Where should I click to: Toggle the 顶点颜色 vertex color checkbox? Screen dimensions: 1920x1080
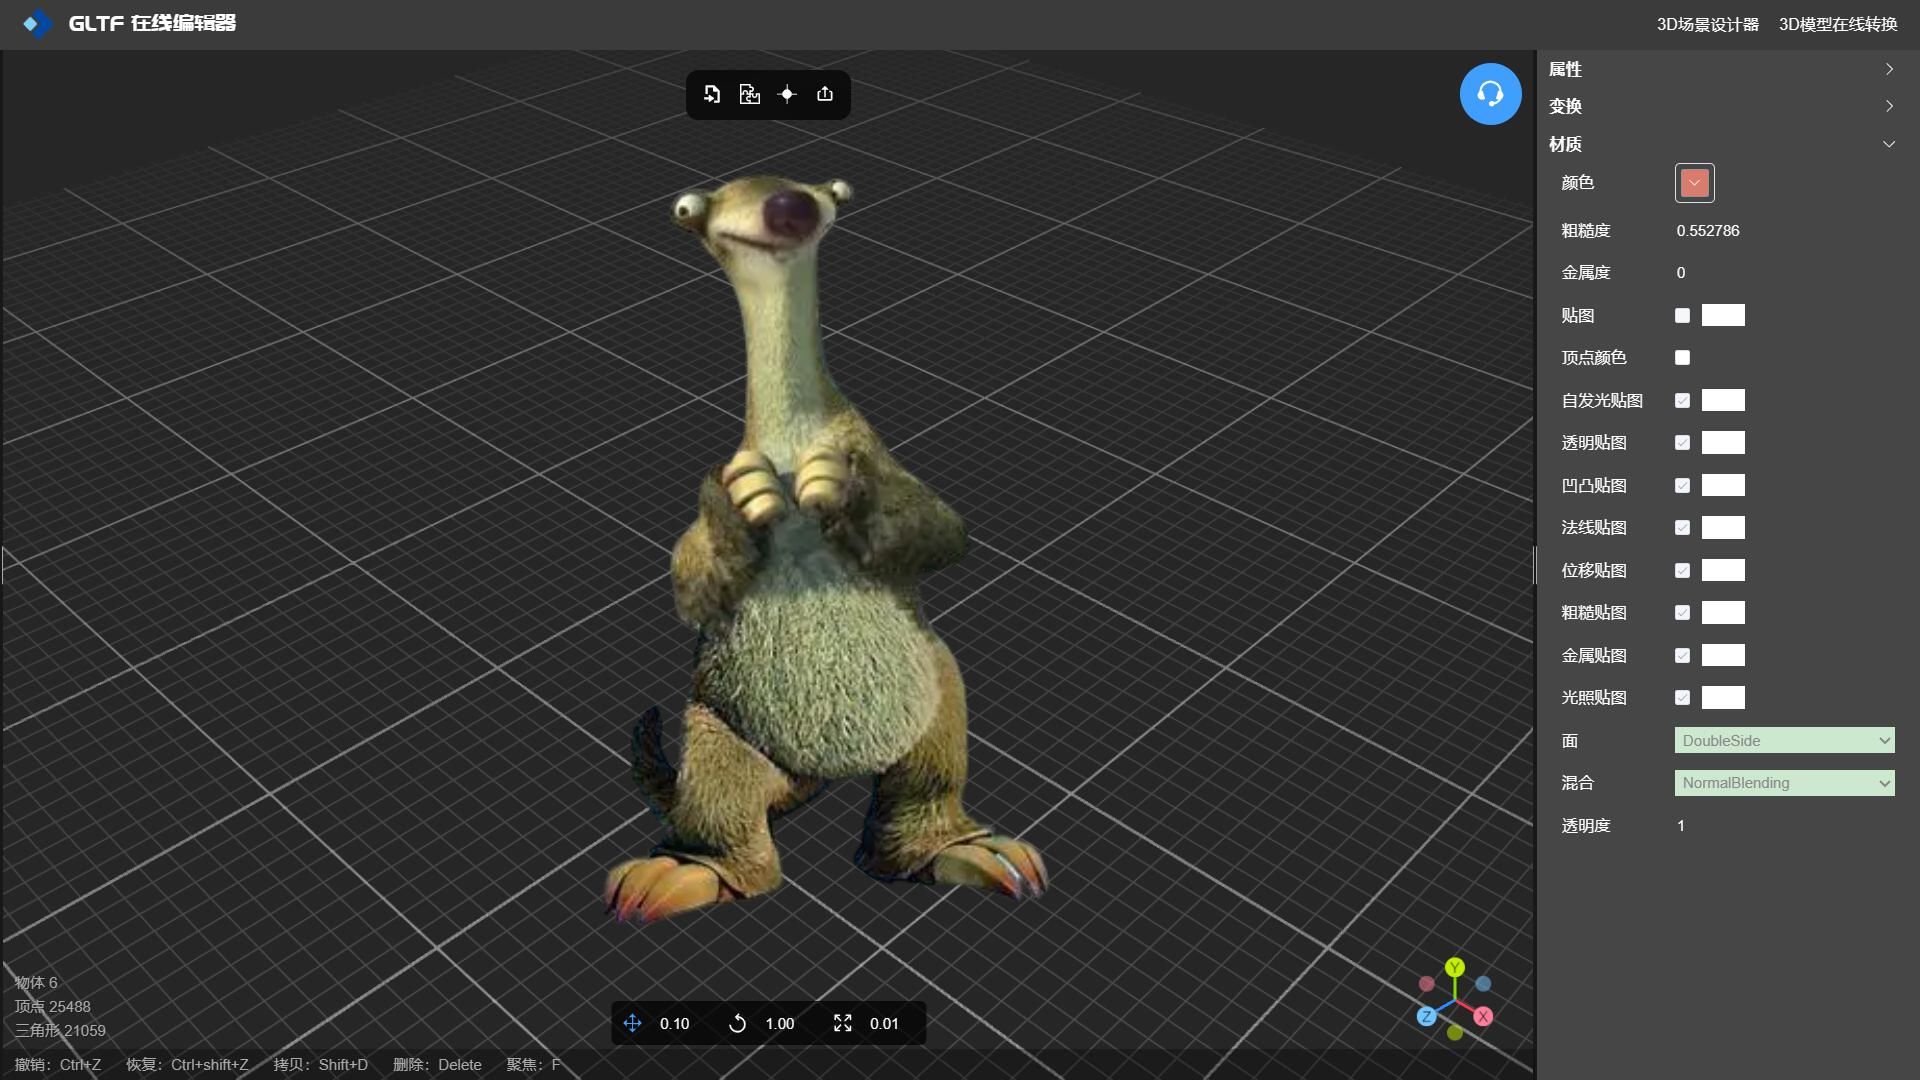1682,357
